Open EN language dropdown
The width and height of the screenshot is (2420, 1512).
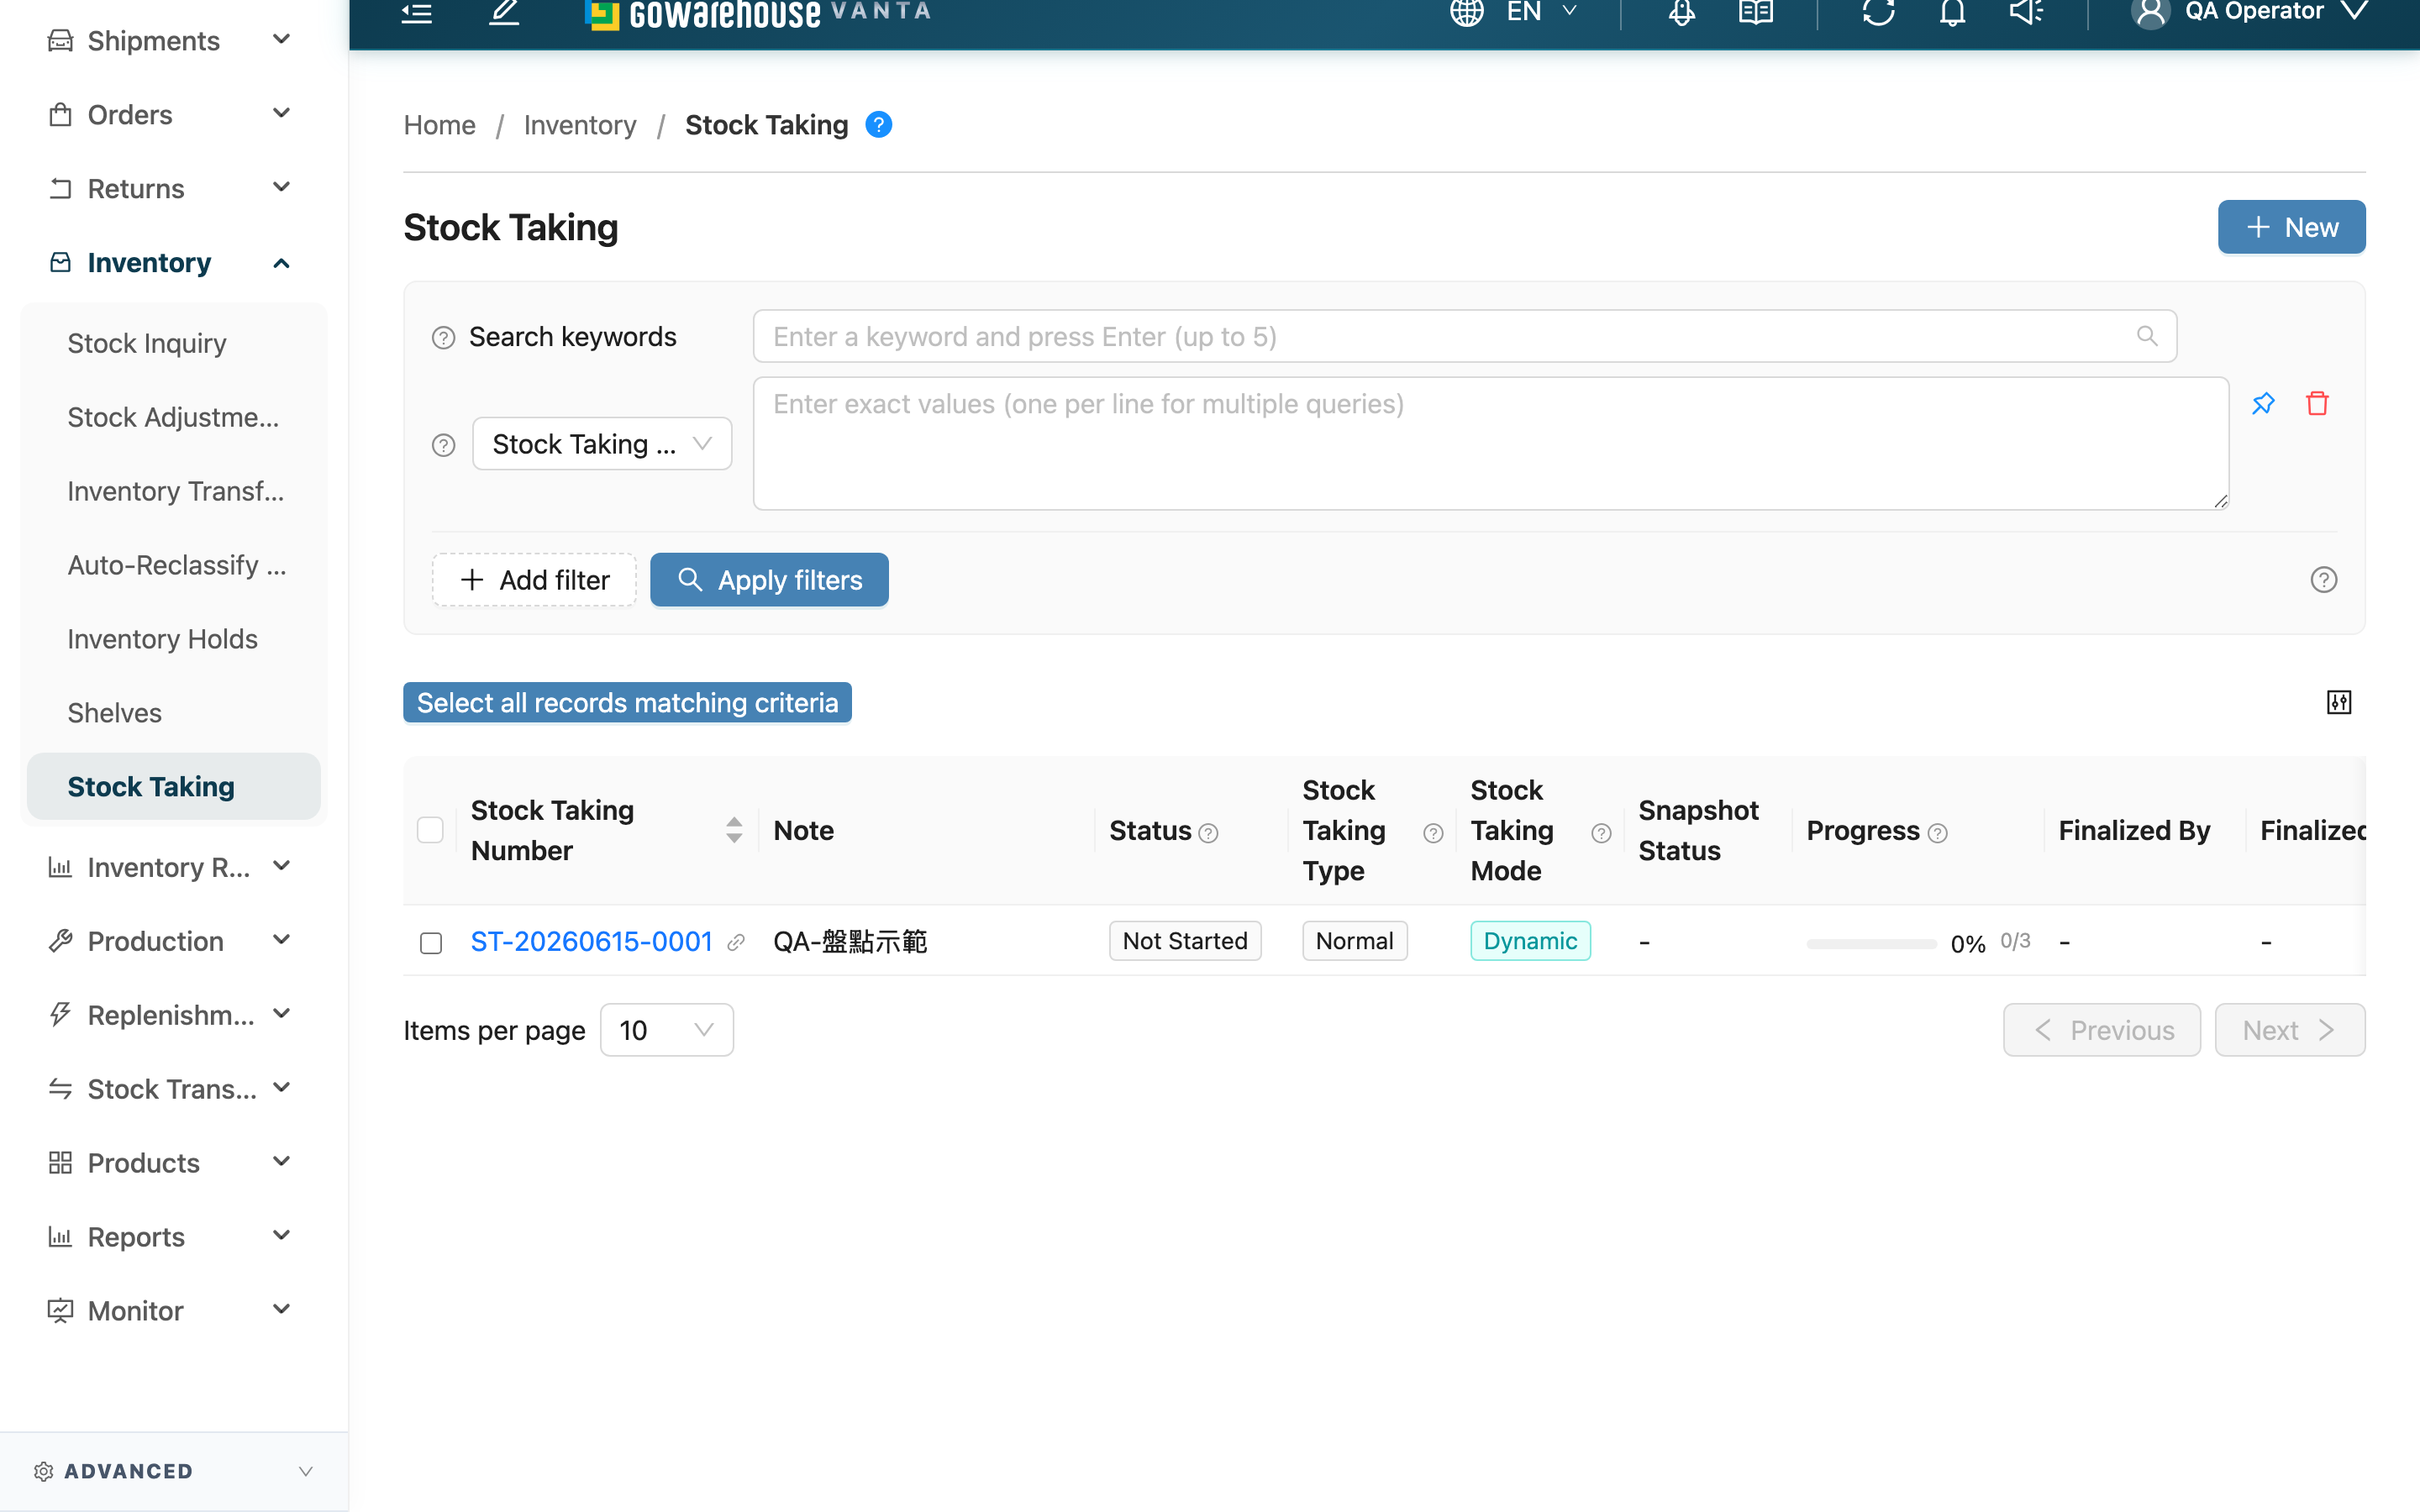[1541, 12]
